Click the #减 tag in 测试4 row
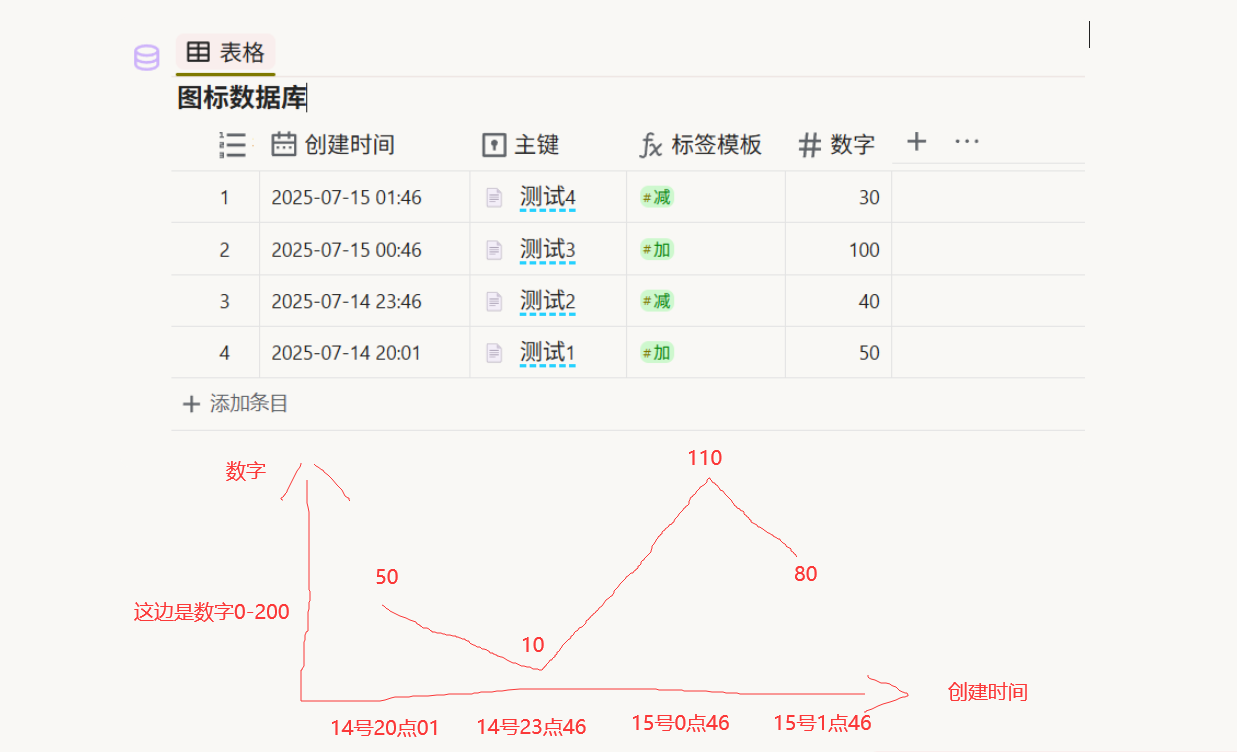Image resolution: width=1237 pixels, height=752 pixels. pos(657,198)
